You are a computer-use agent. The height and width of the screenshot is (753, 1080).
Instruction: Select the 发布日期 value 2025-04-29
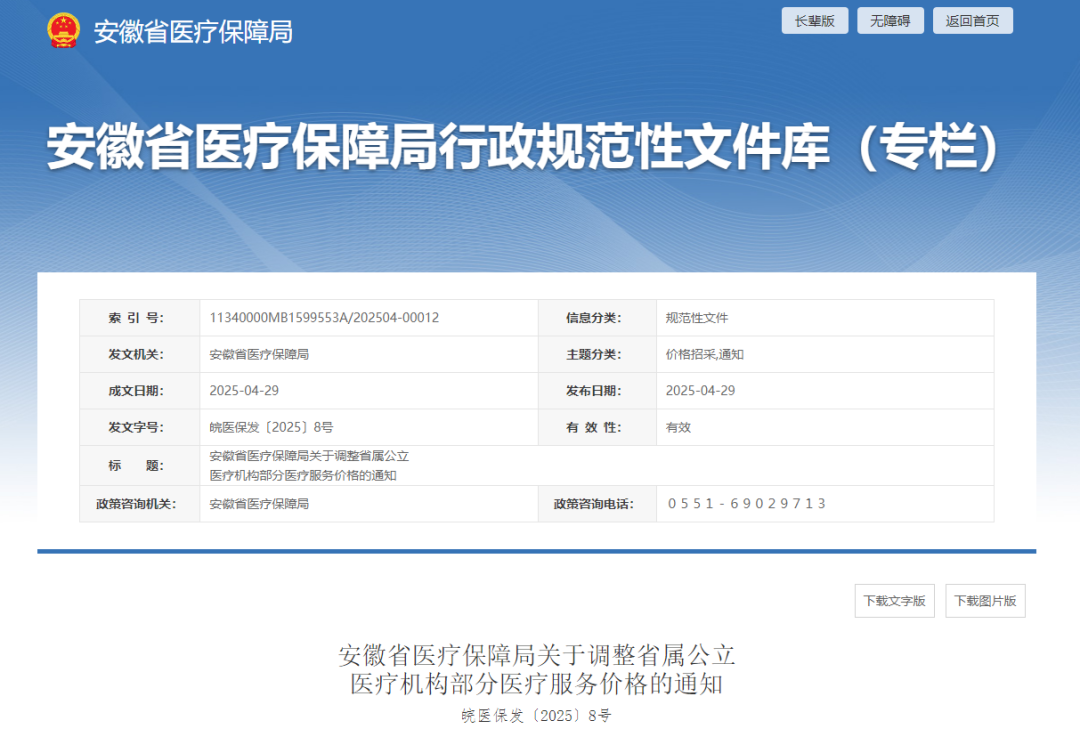[700, 391]
